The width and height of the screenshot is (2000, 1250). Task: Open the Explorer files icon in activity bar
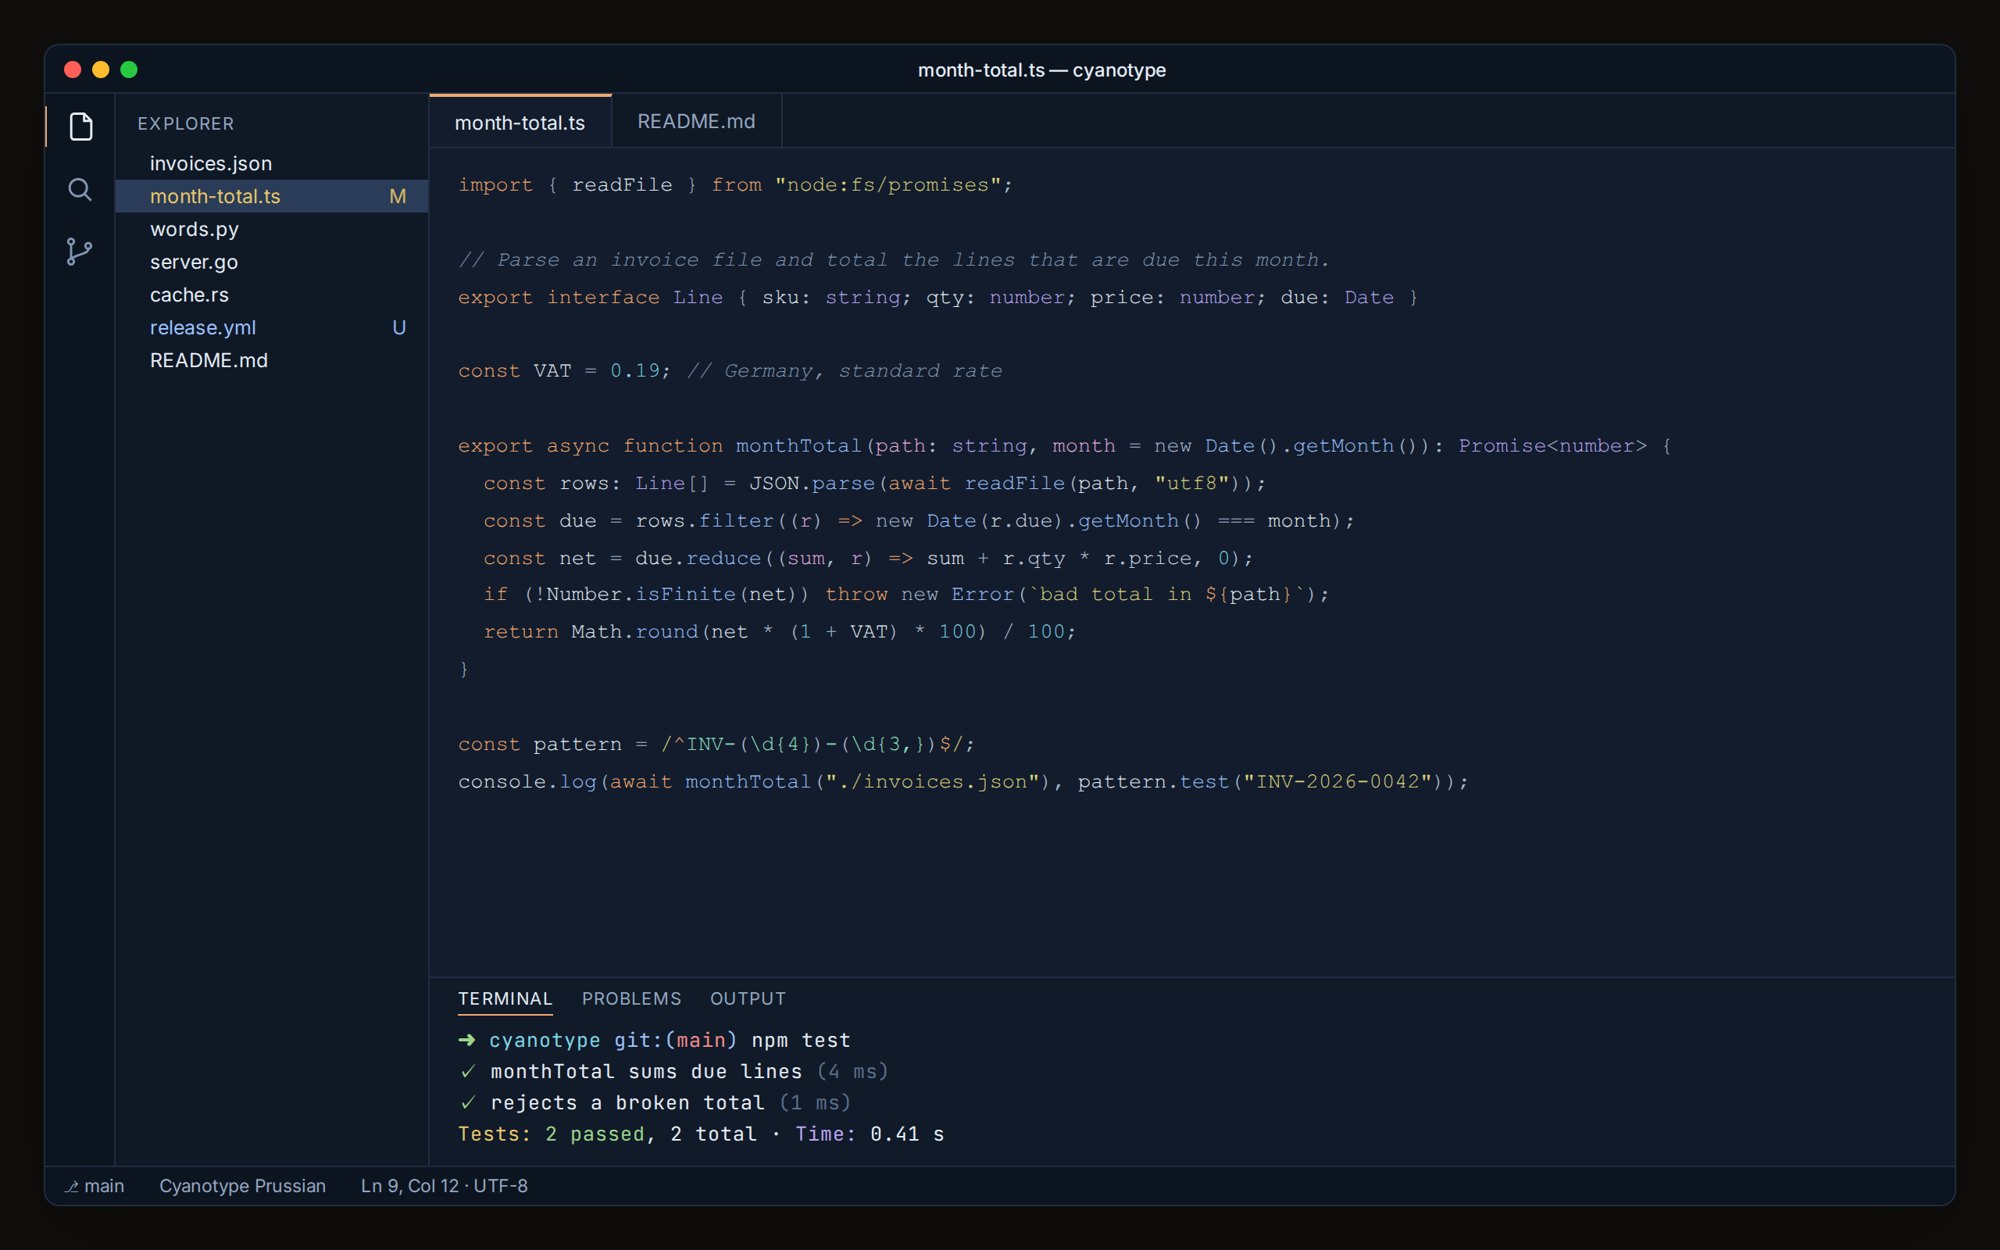pyautogui.click(x=81, y=126)
